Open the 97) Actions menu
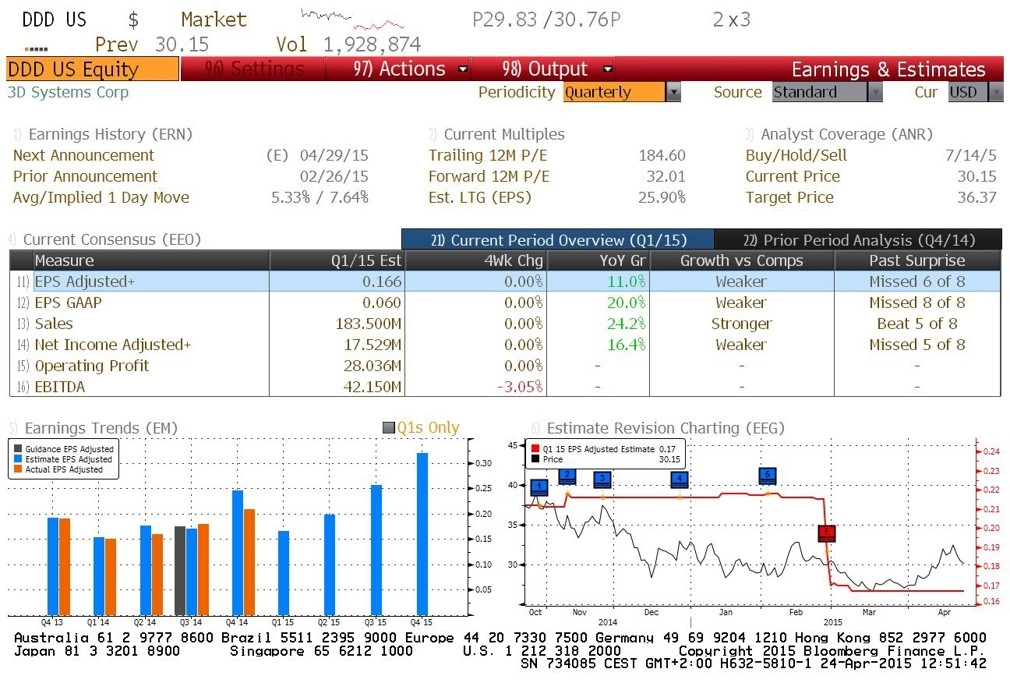The image size is (1010, 683). point(399,69)
